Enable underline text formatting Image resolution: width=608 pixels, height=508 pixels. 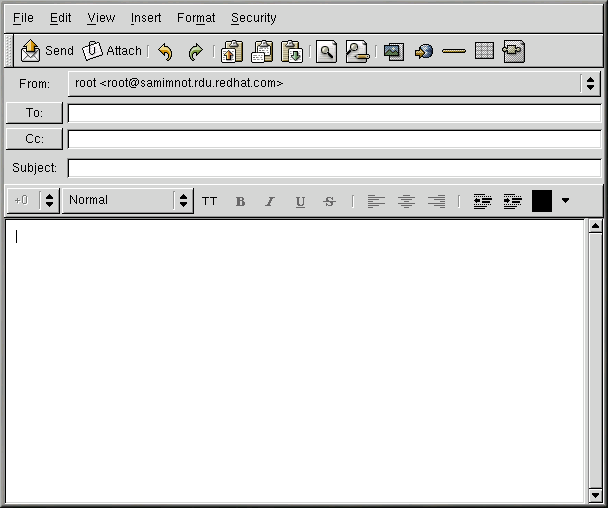click(300, 201)
